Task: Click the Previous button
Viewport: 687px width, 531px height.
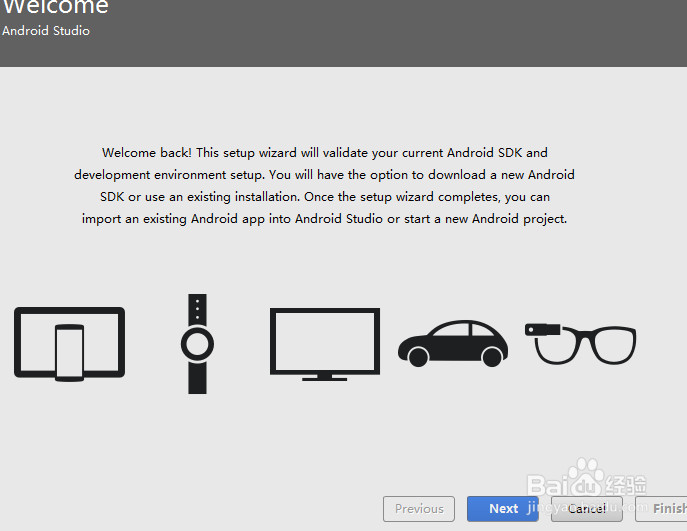Action: pyautogui.click(x=419, y=509)
